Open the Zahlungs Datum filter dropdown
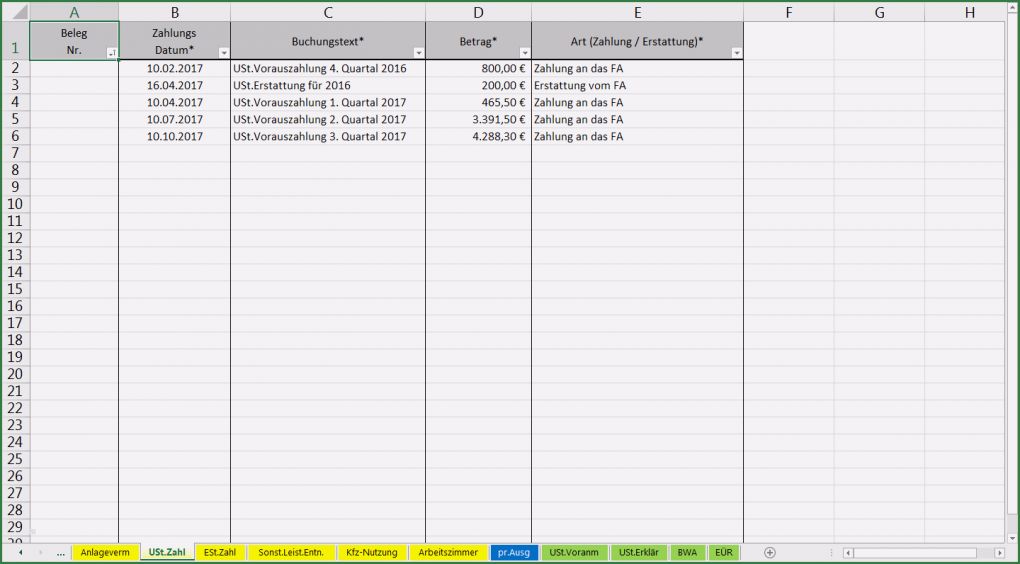Screen dimensions: 1020x564 (223, 53)
